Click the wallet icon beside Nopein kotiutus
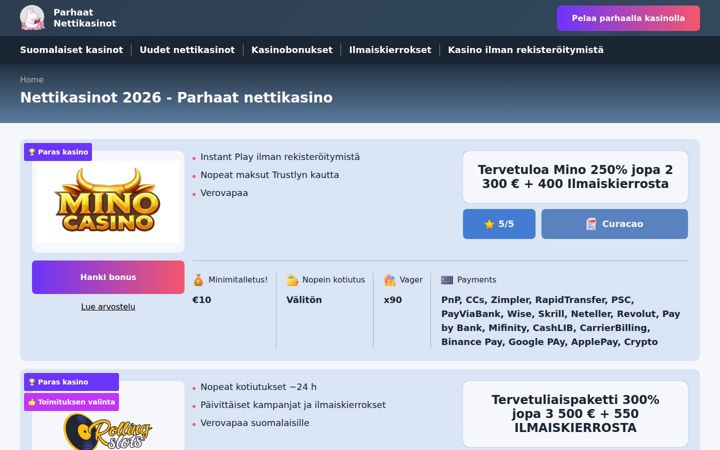The width and height of the screenshot is (720, 450). tap(292, 280)
